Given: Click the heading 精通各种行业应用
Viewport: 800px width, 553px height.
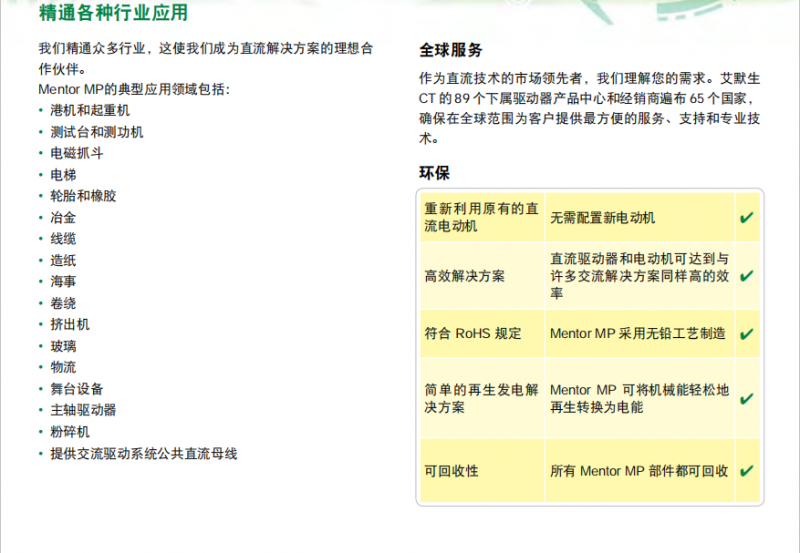Looking at the screenshot, I should point(113,12).
